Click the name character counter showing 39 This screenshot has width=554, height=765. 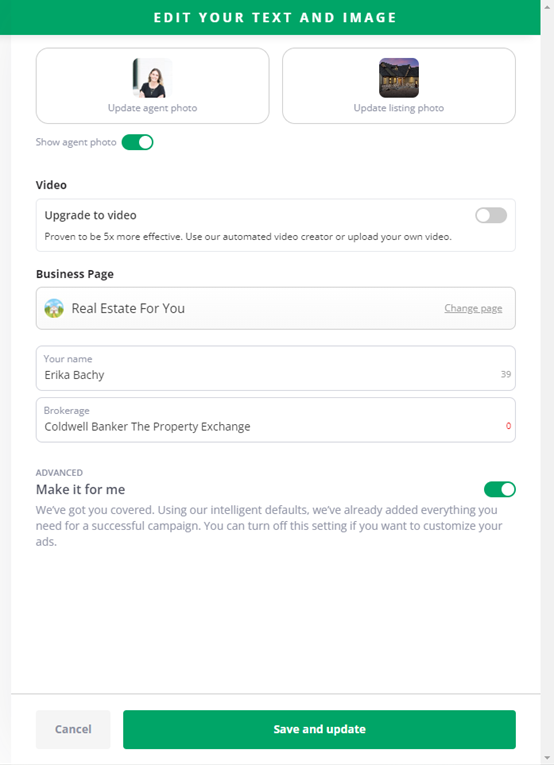click(x=506, y=374)
